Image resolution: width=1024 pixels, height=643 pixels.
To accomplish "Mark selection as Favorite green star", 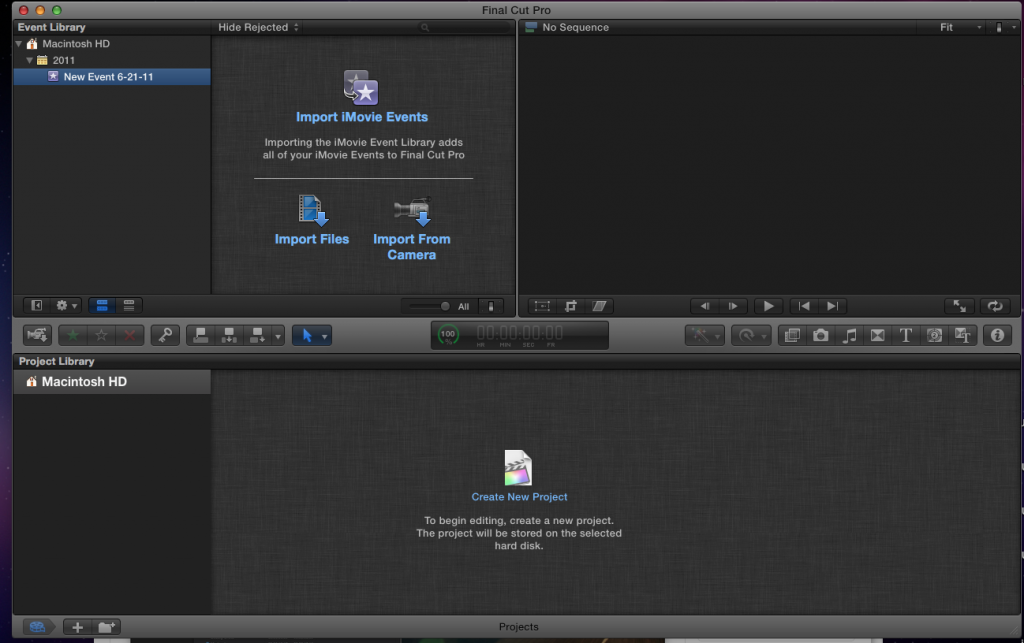I will click(73, 336).
